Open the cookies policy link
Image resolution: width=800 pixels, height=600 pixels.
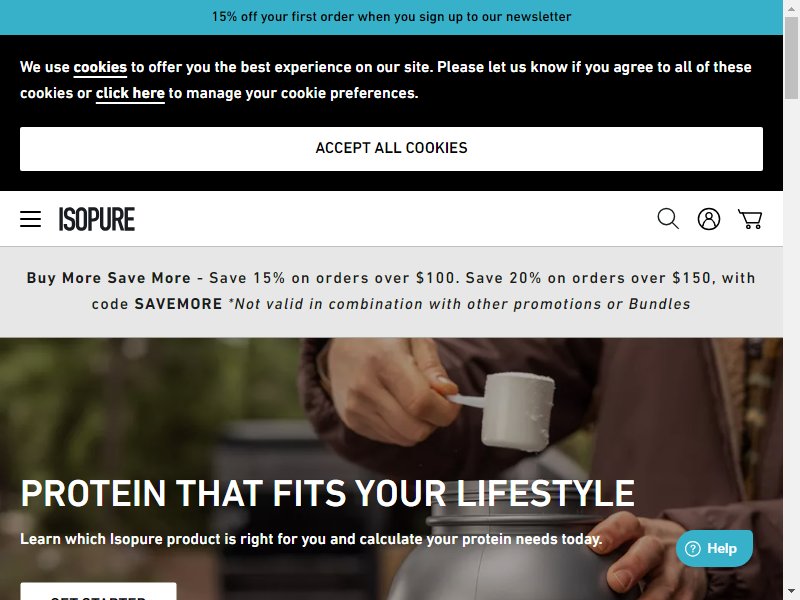point(100,67)
